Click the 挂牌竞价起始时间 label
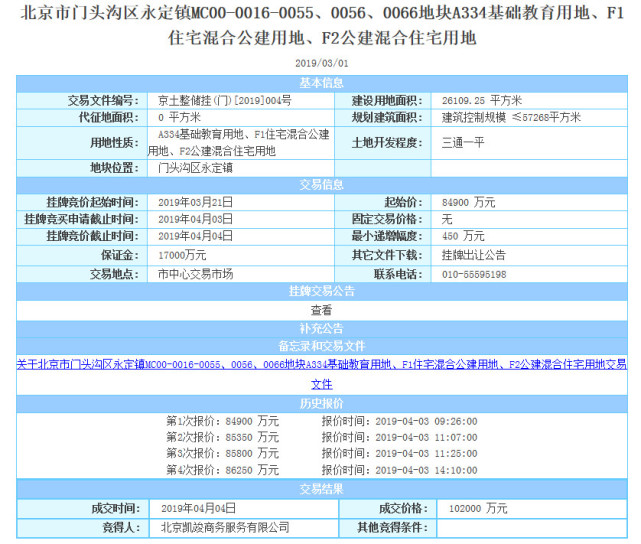641x544 pixels. 93,202
